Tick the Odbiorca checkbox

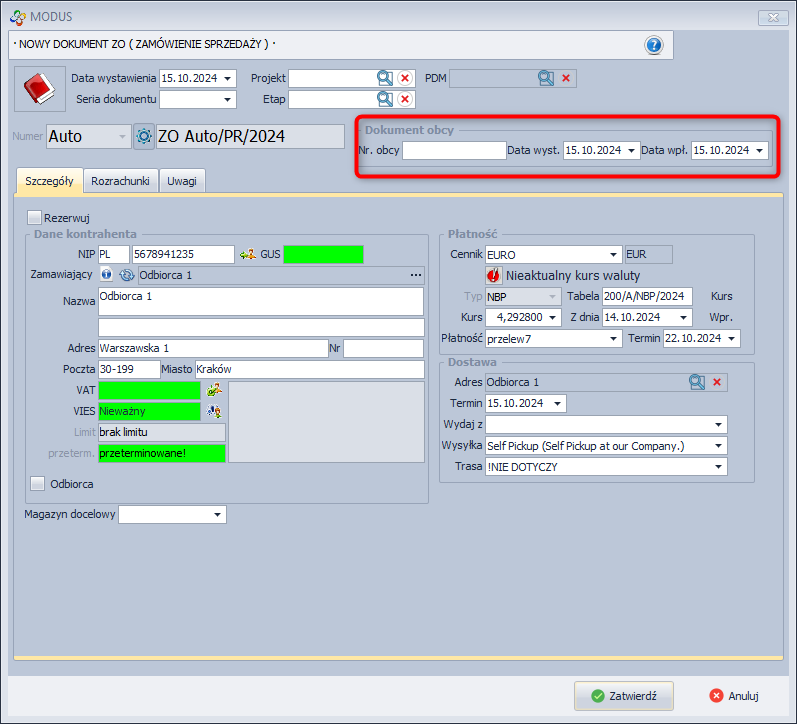(x=38, y=484)
